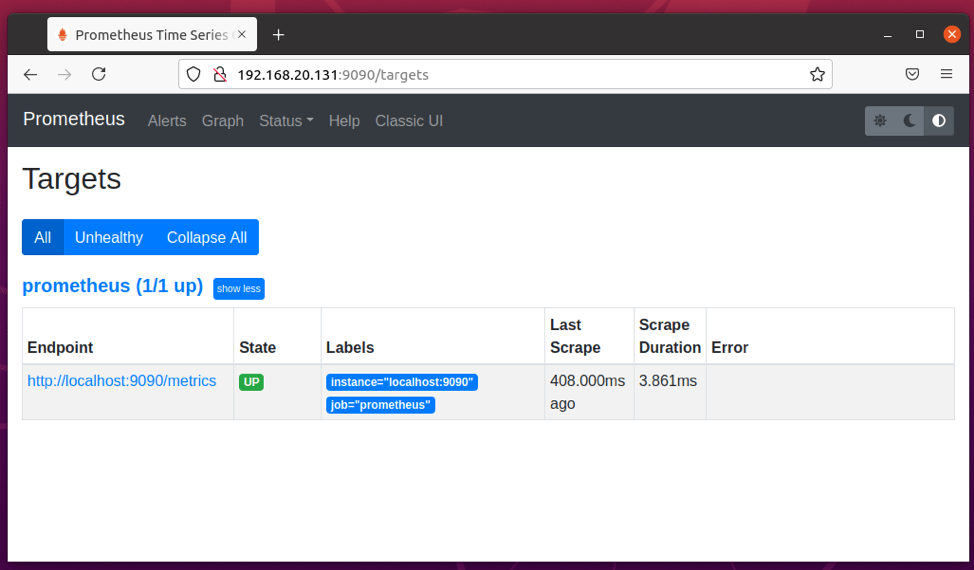Filter by Unhealthy targets
Image resolution: width=974 pixels, height=570 pixels.
click(x=109, y=237)
